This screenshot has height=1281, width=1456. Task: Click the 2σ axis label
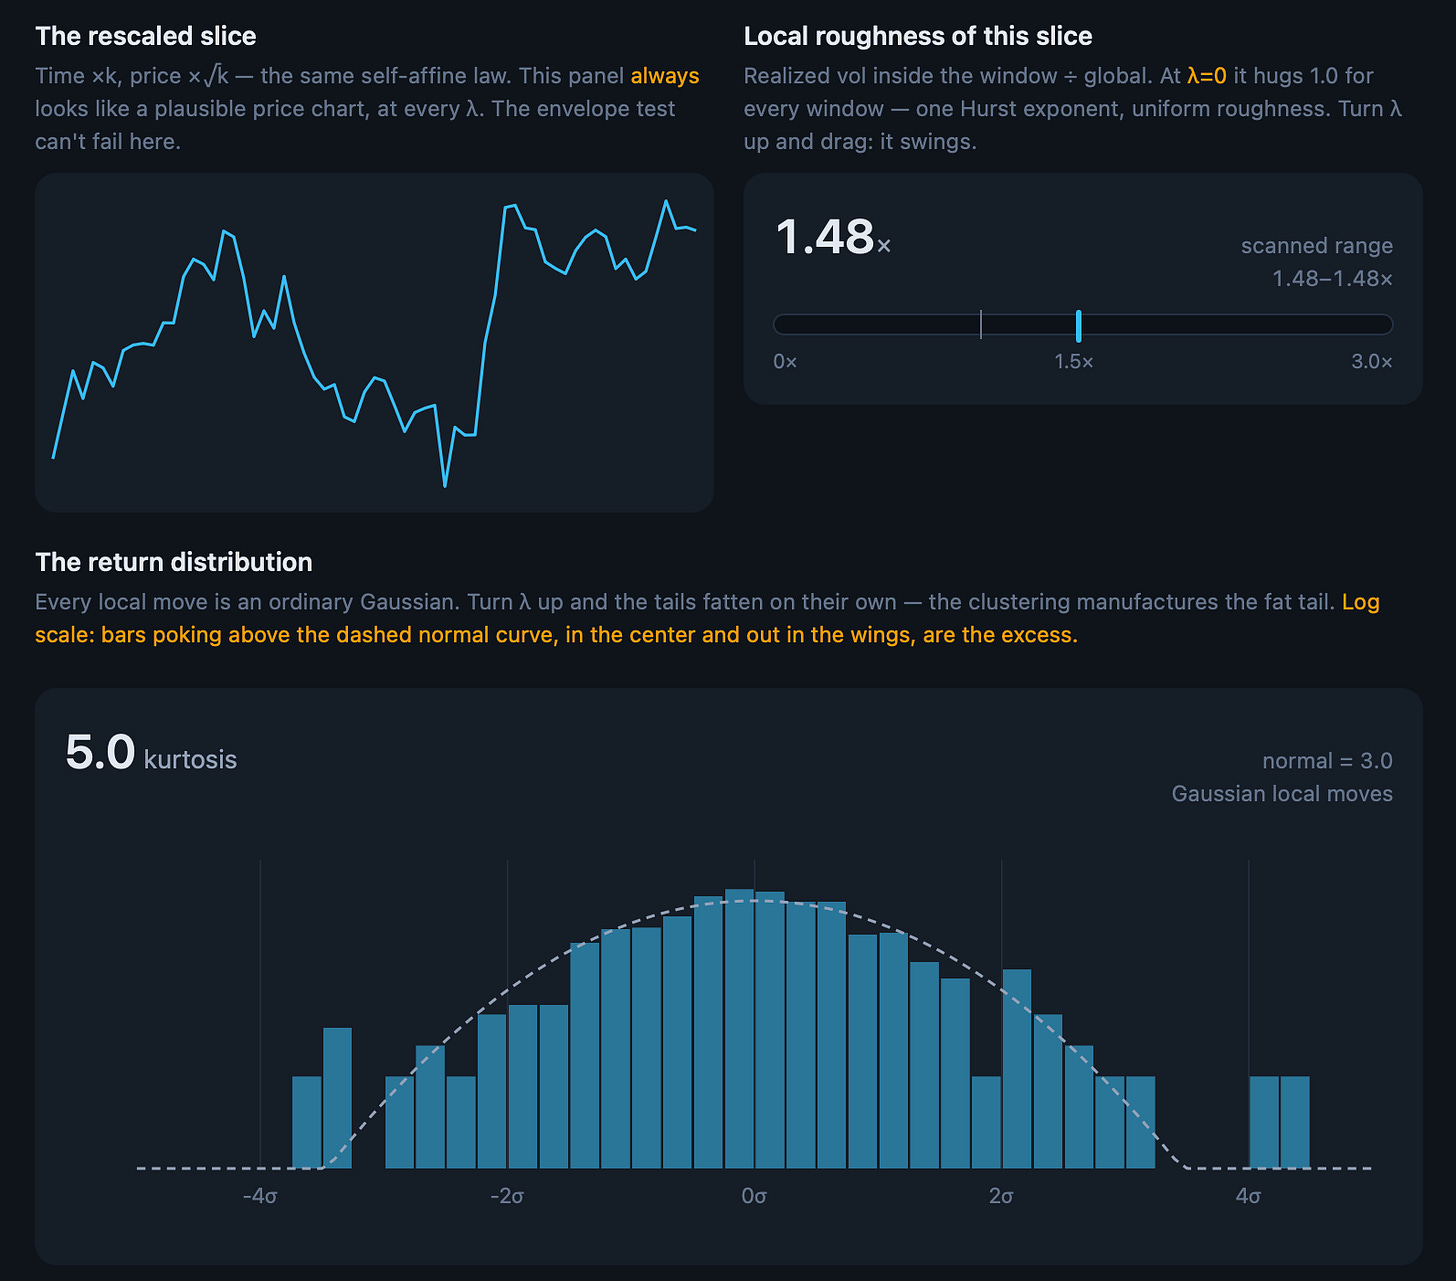pos(1001,1196)
